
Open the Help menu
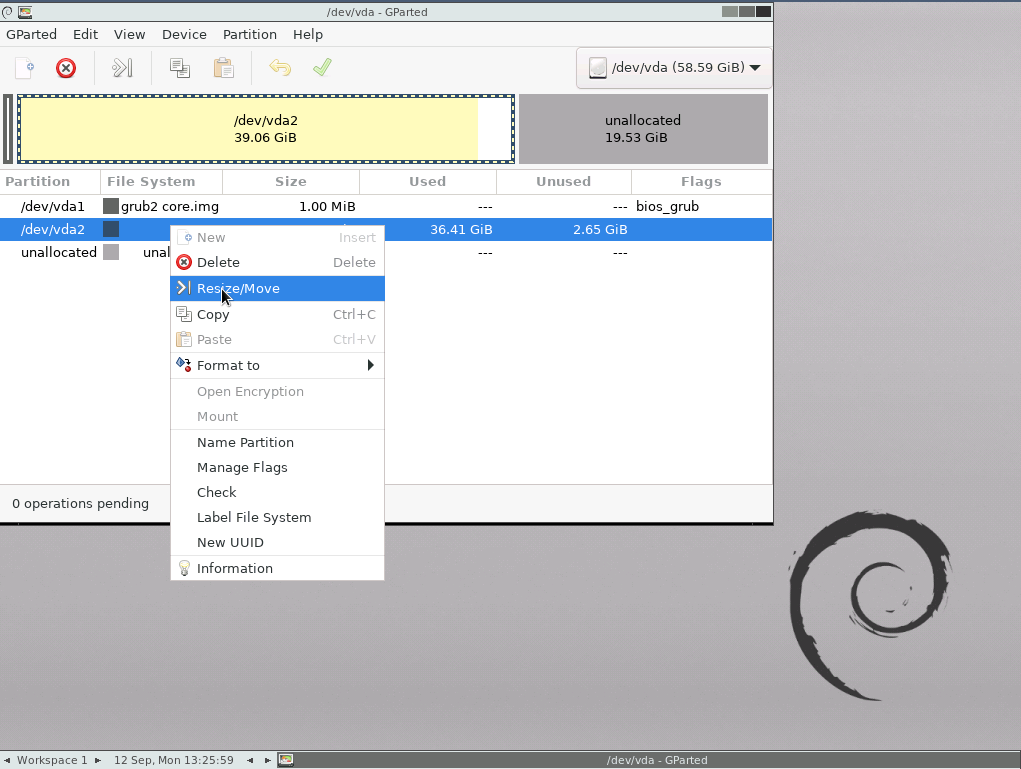point(308,34)
